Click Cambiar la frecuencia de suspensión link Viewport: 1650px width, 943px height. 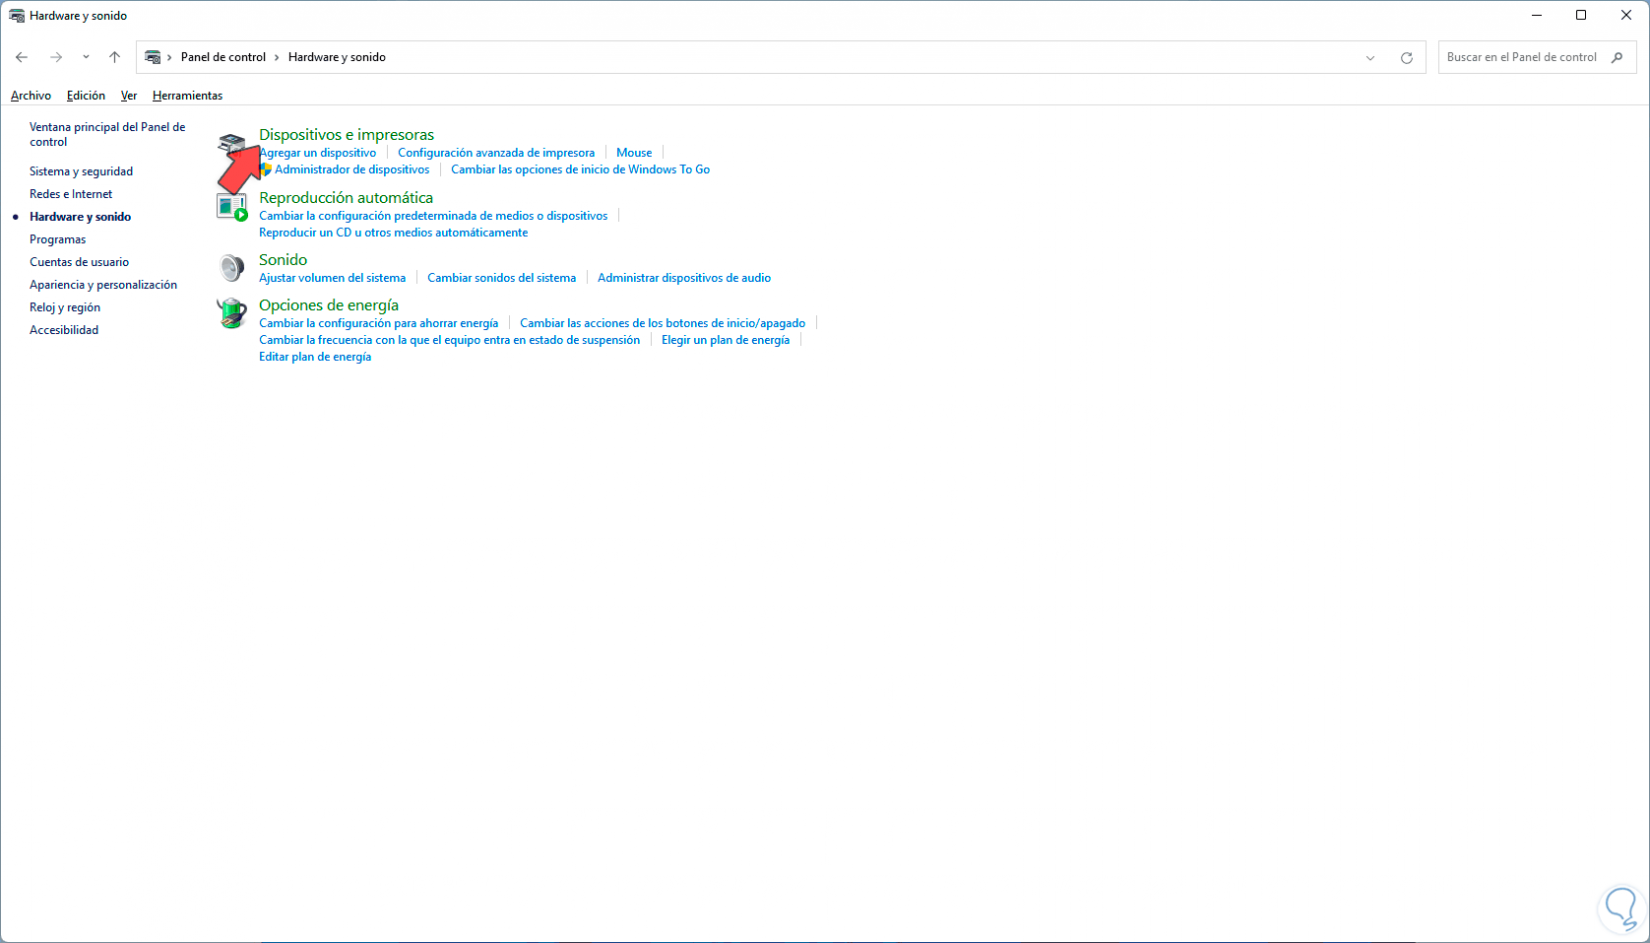[449, 340]
